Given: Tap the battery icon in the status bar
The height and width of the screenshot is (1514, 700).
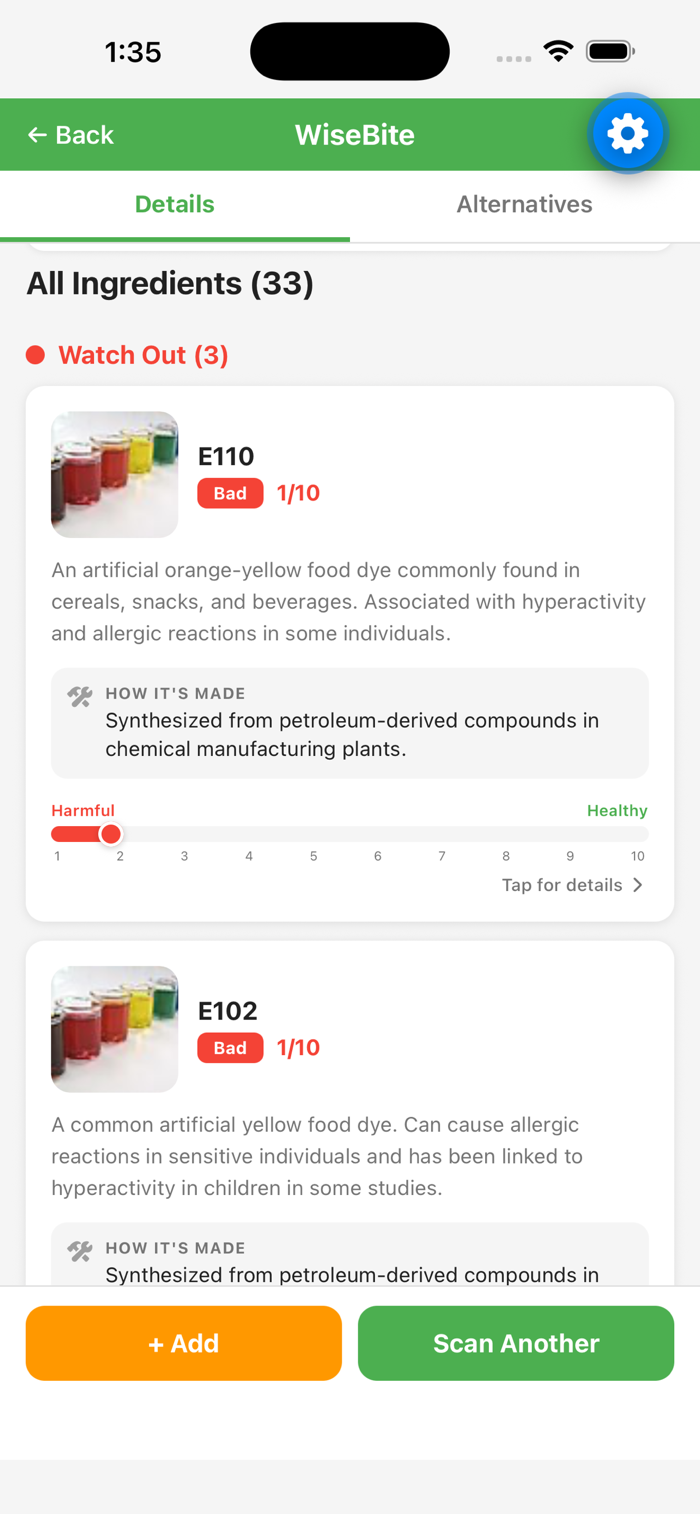Looking at the screenshot, I should tap(610, 51).
